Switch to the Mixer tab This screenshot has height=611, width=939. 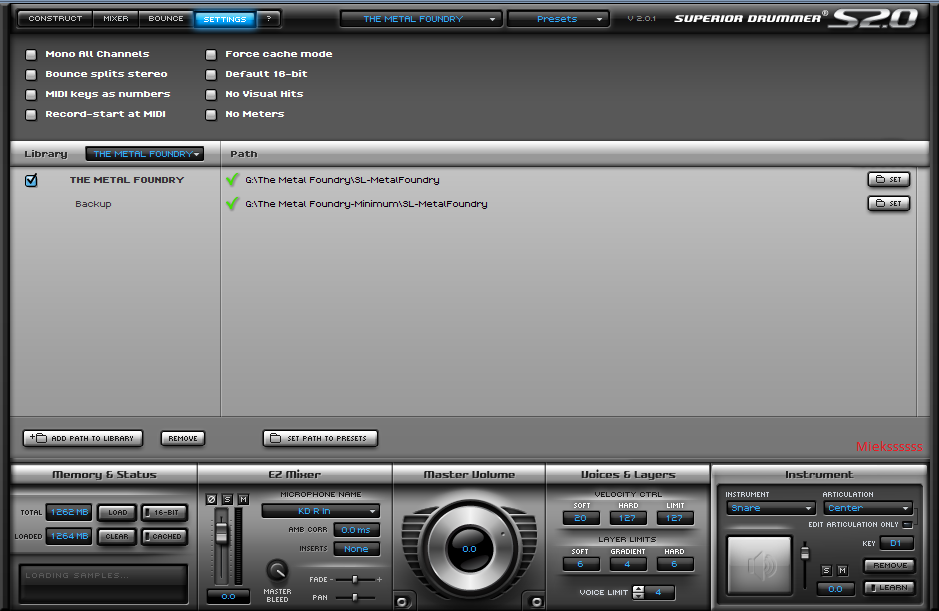116,19
